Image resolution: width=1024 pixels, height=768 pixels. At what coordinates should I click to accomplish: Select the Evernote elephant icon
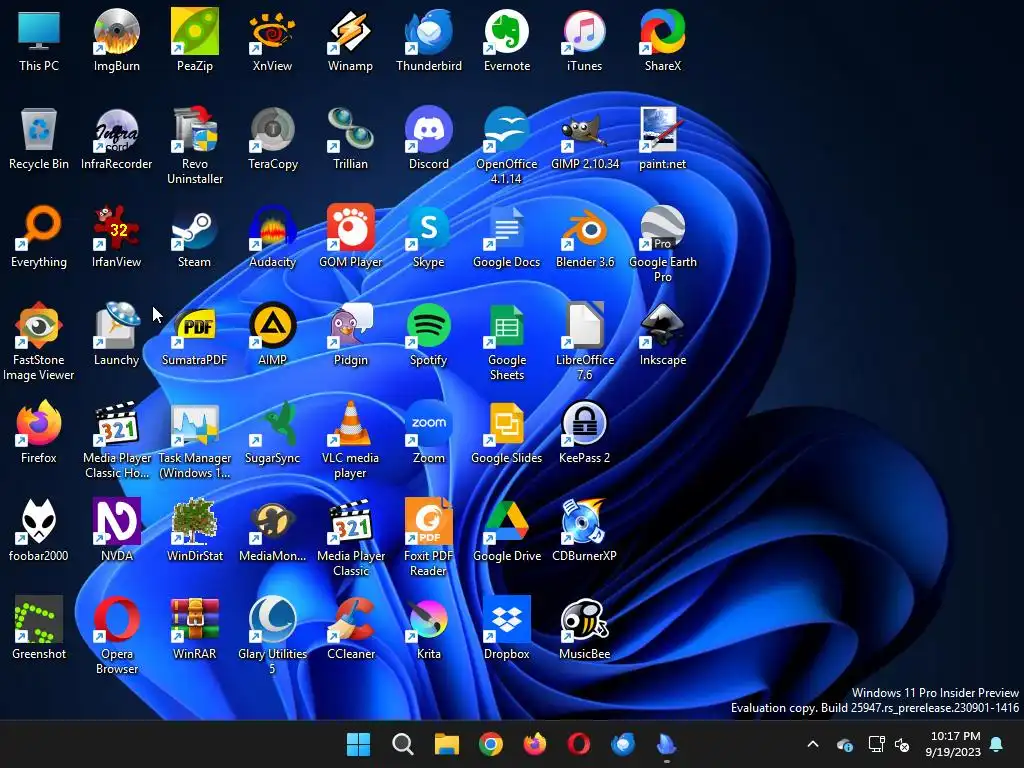point(507,31)
